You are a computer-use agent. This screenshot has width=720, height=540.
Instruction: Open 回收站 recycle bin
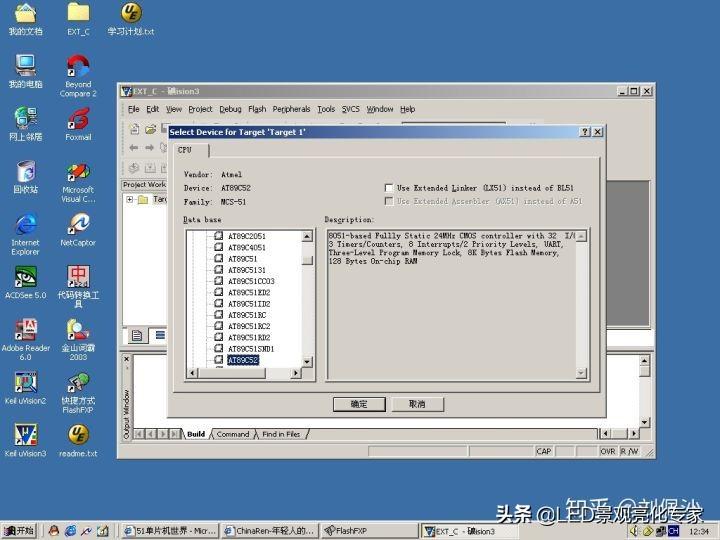tap(26, 177)
